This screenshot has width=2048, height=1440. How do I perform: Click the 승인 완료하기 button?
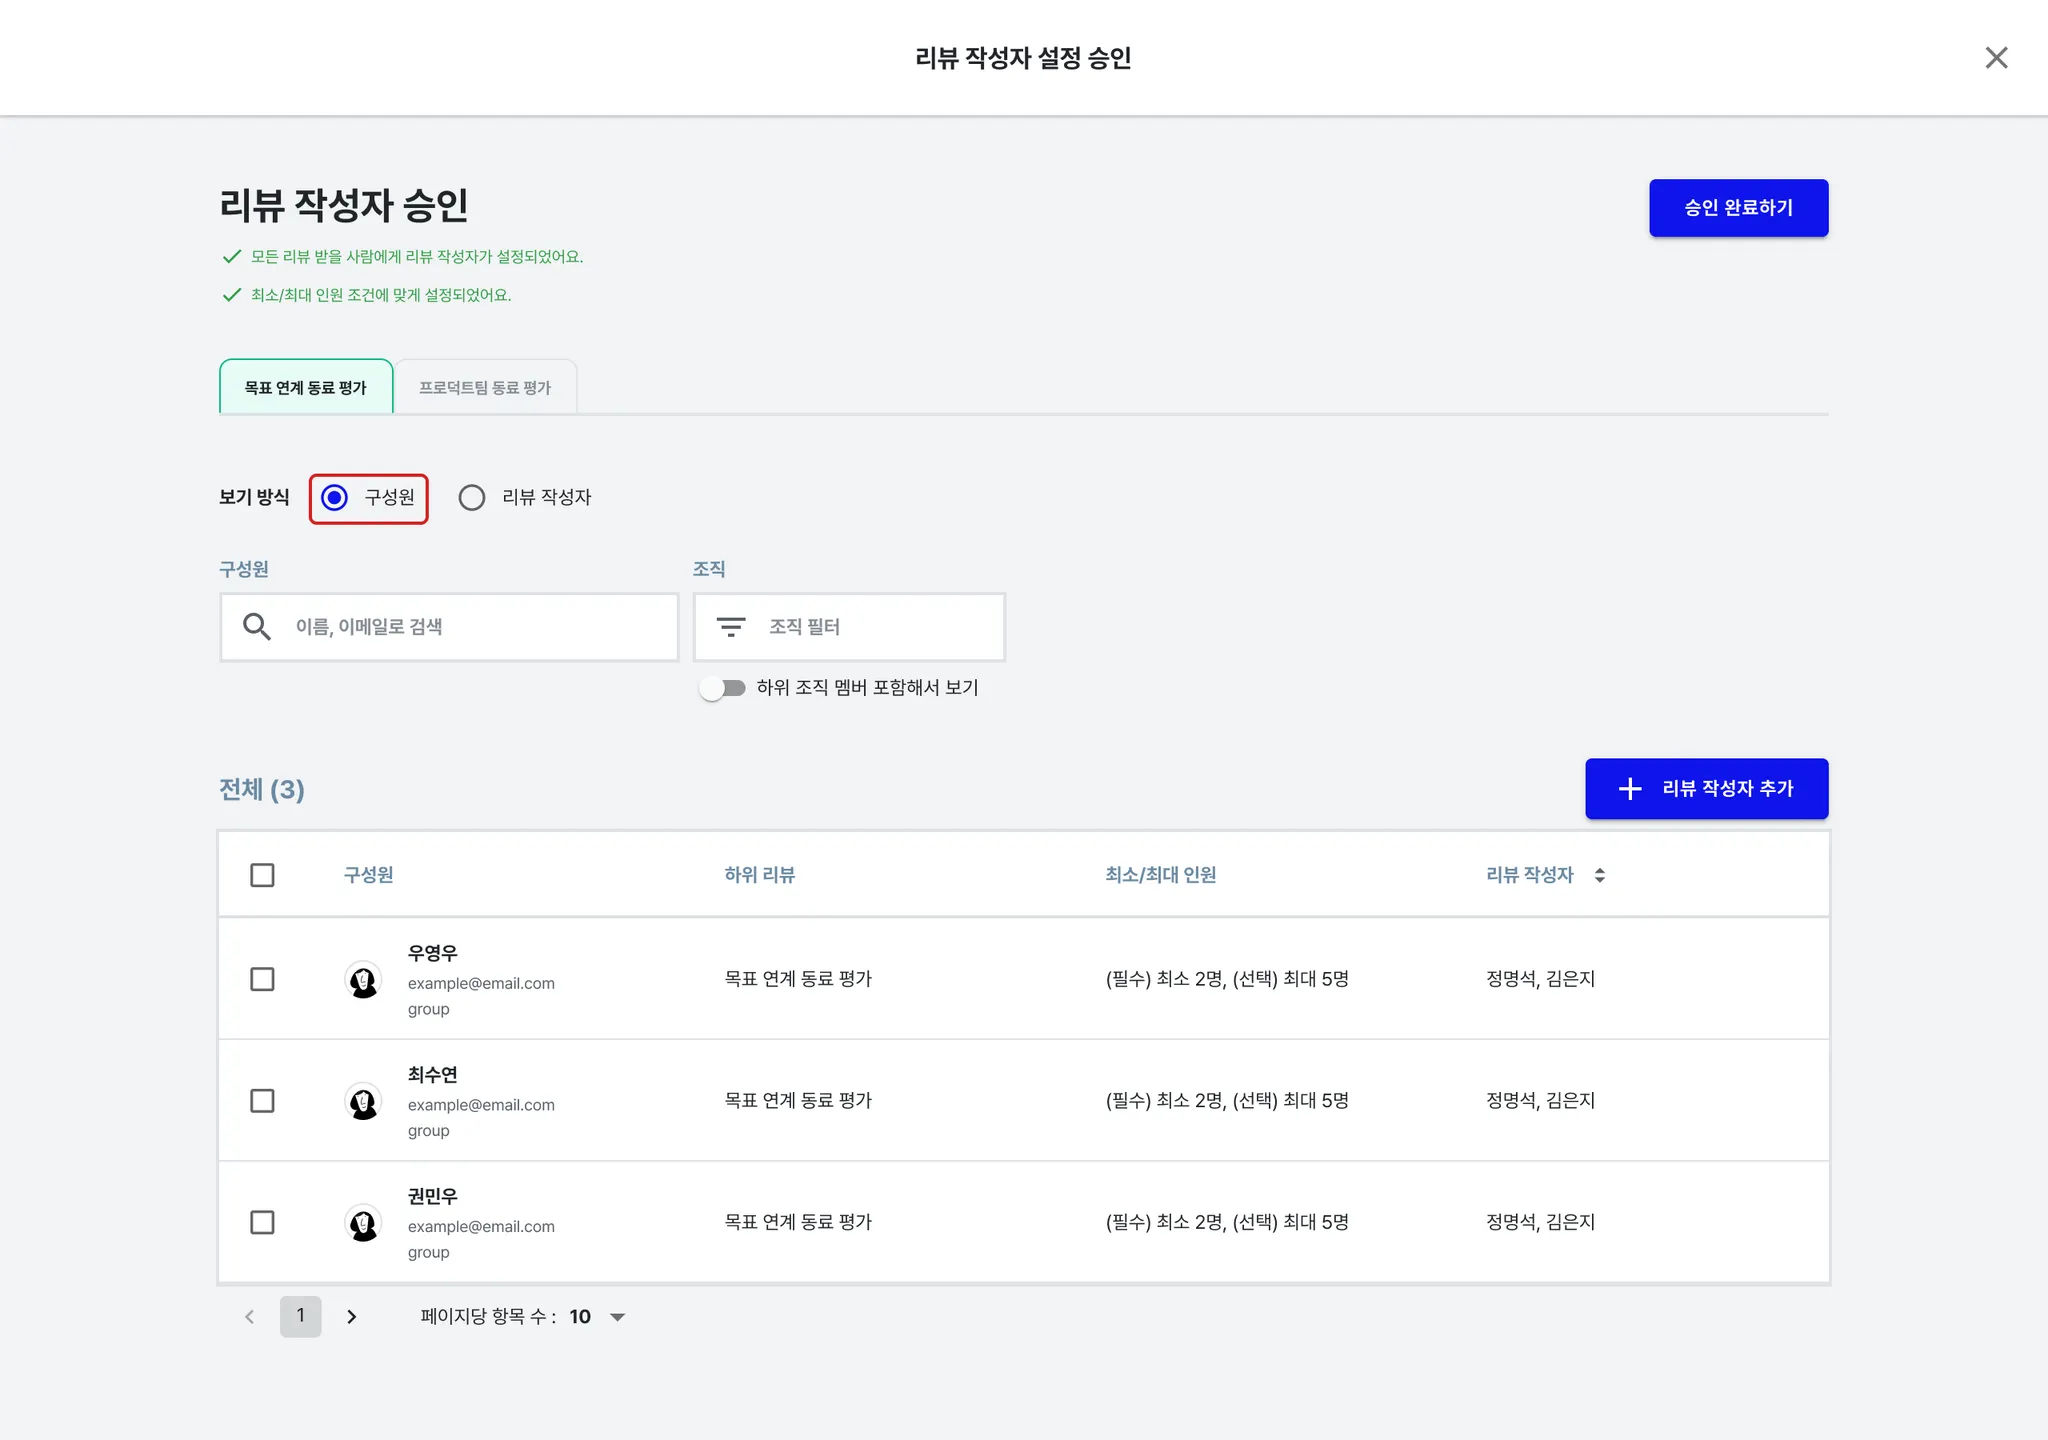click(1738, 208)
